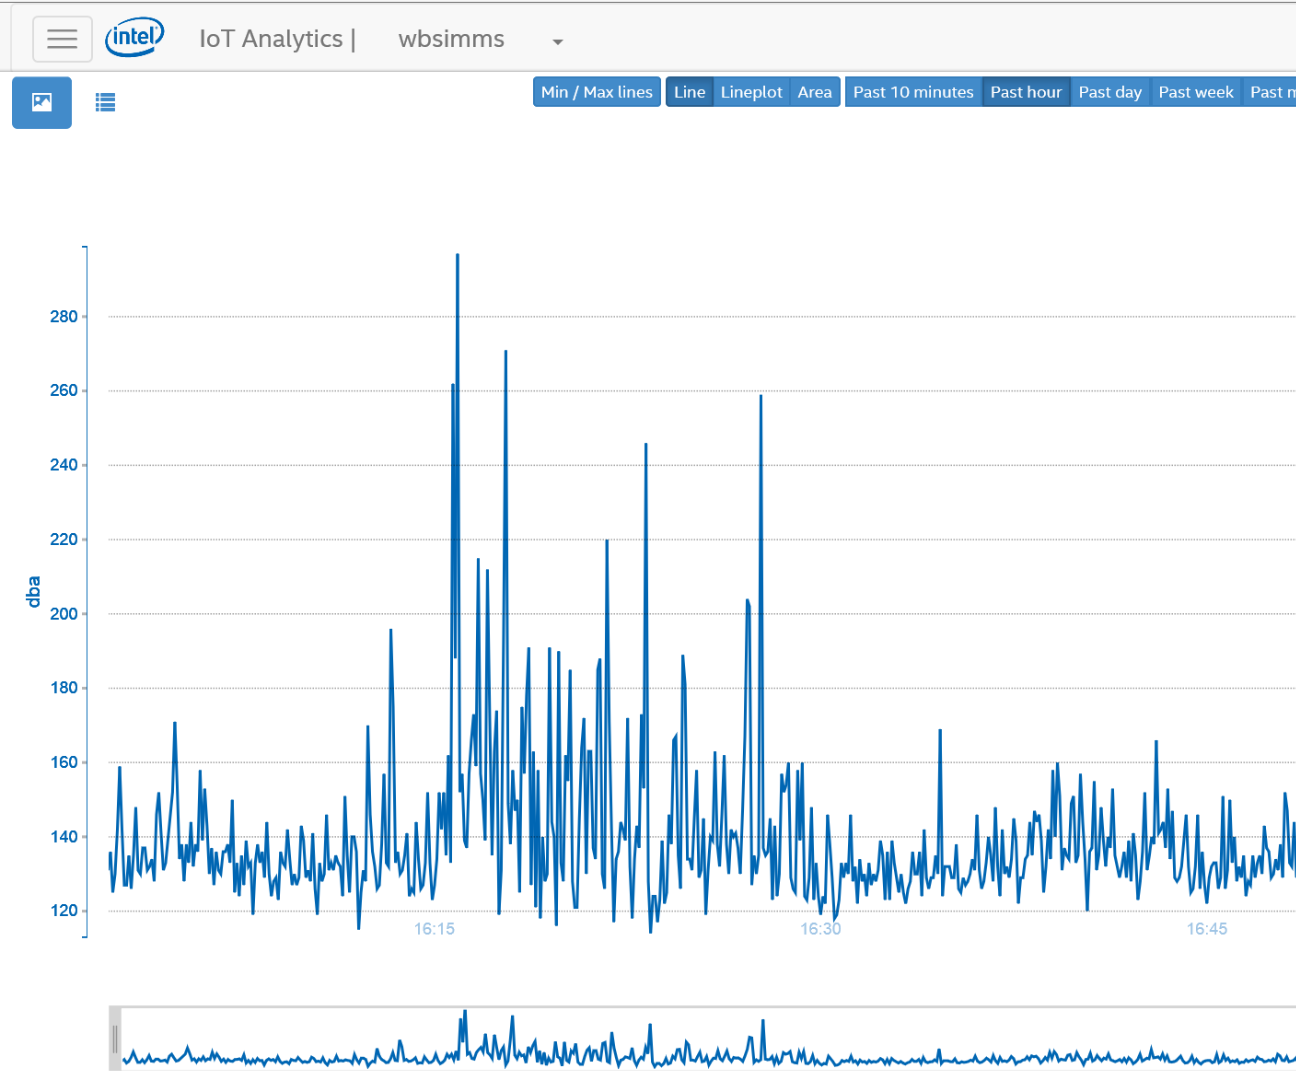Click the 120 y-axis label
The image size is (1296, 1080).
64,911
